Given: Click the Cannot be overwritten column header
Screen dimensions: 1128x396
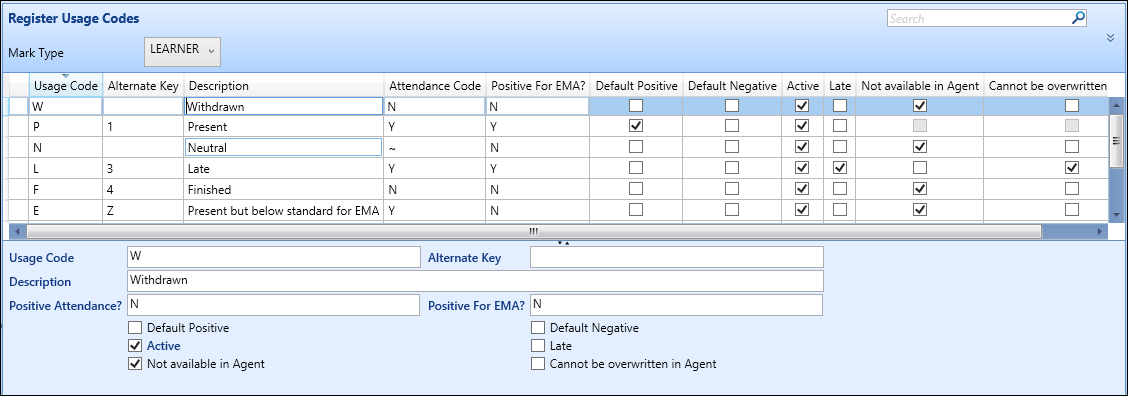Looking at the screenshot, I should pos(1047,86).
